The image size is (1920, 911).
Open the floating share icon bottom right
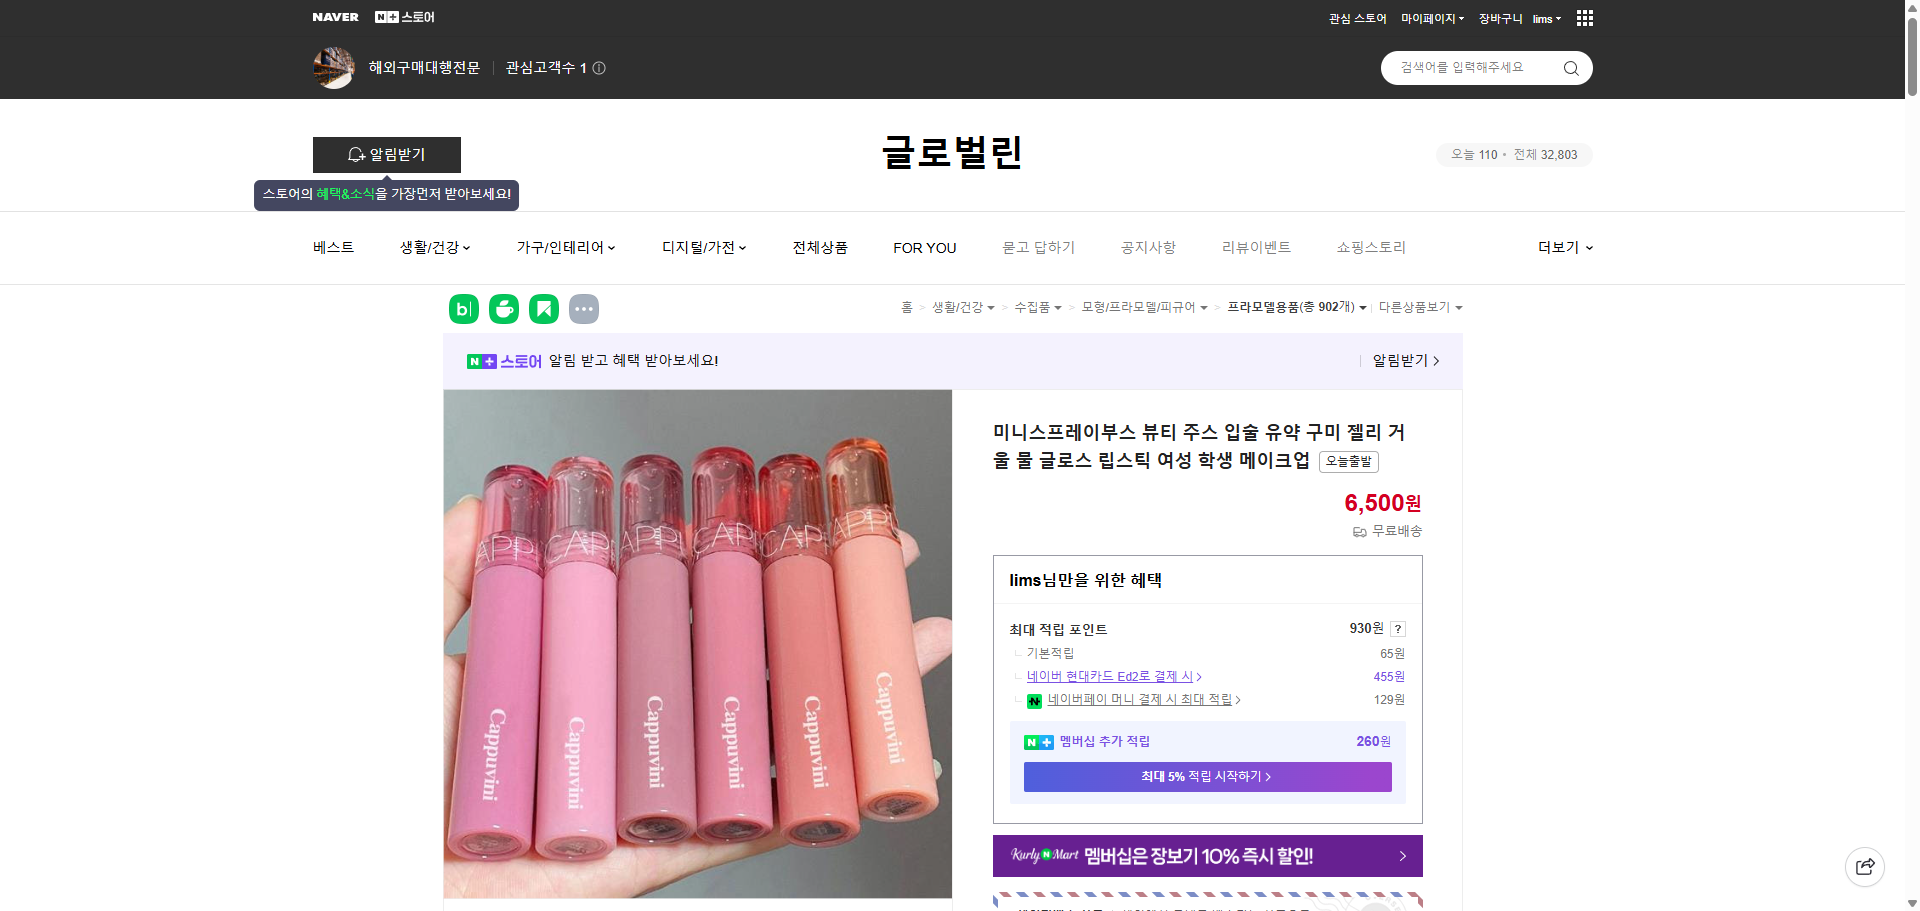[1864, 867]
